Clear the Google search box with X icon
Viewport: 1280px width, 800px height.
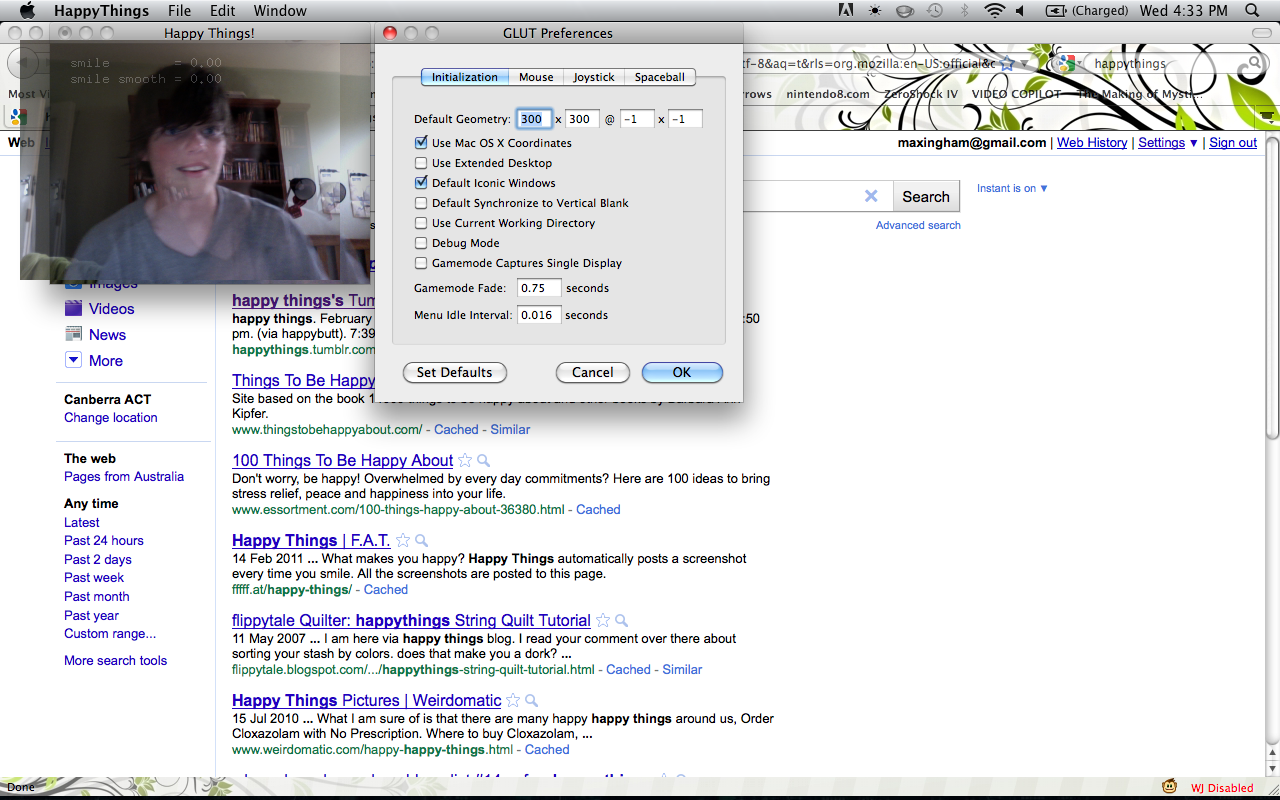pos(871,196)
